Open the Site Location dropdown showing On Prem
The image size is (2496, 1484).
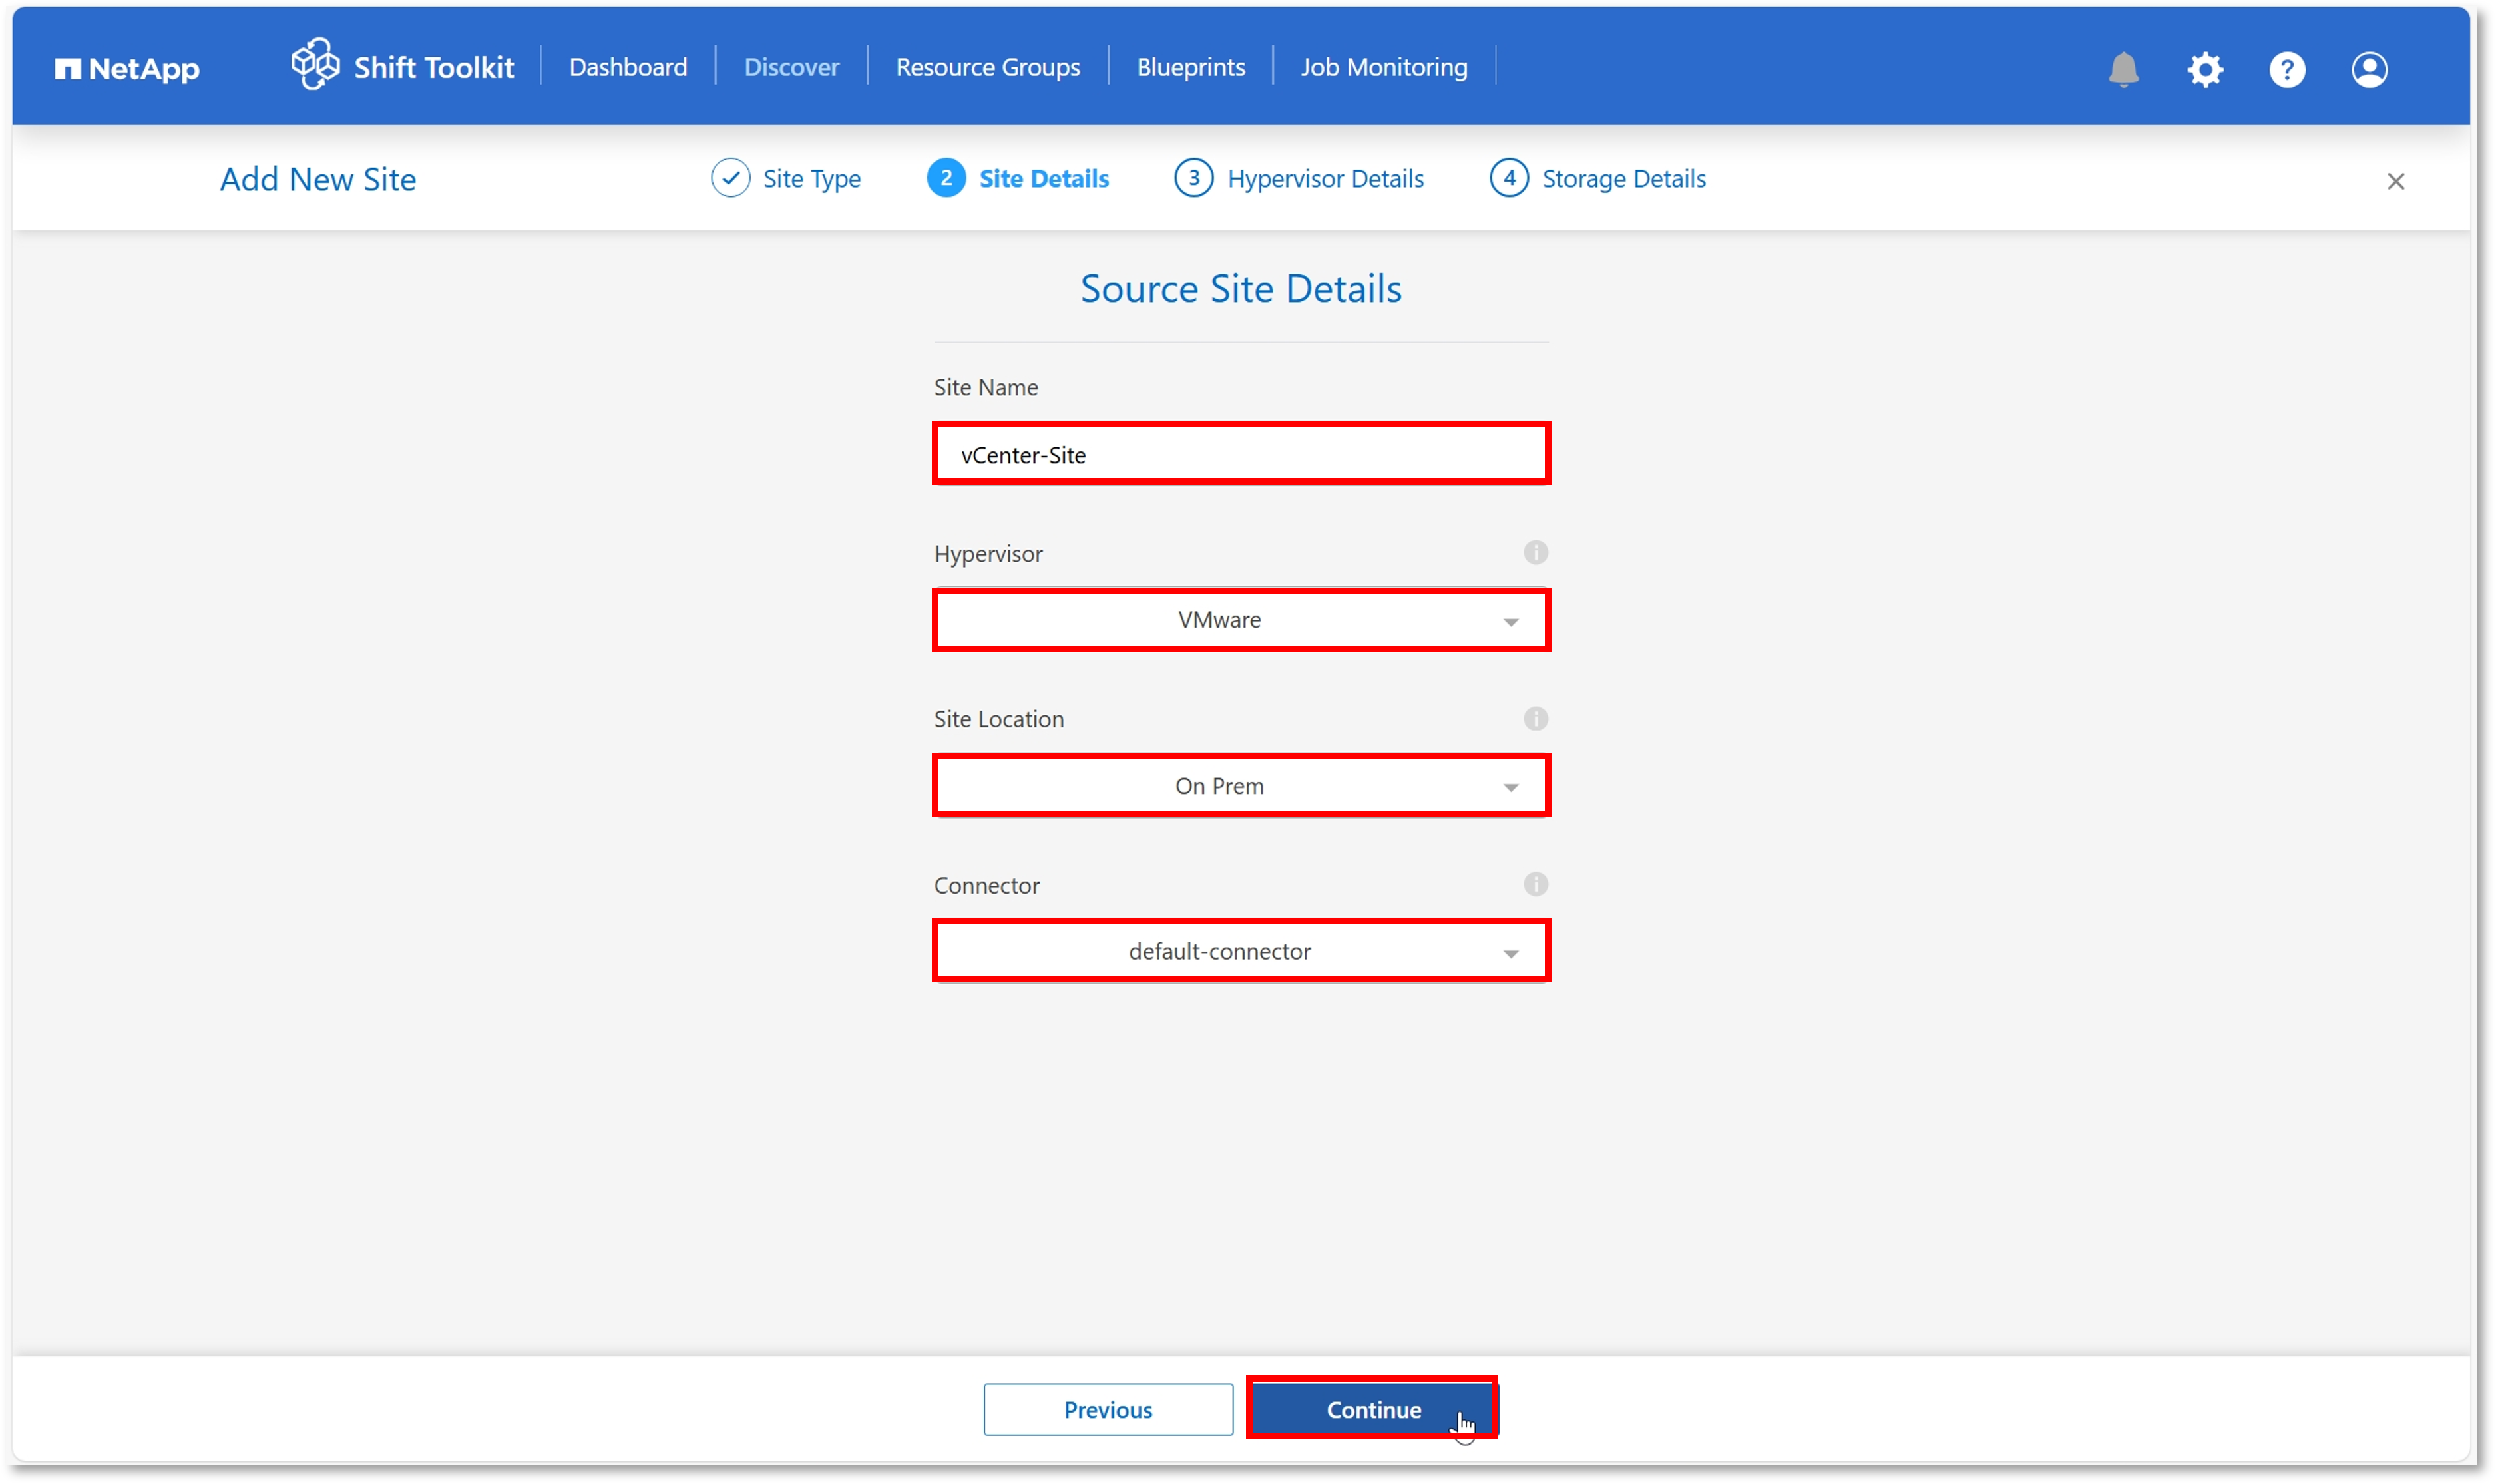click(1240, 786)
